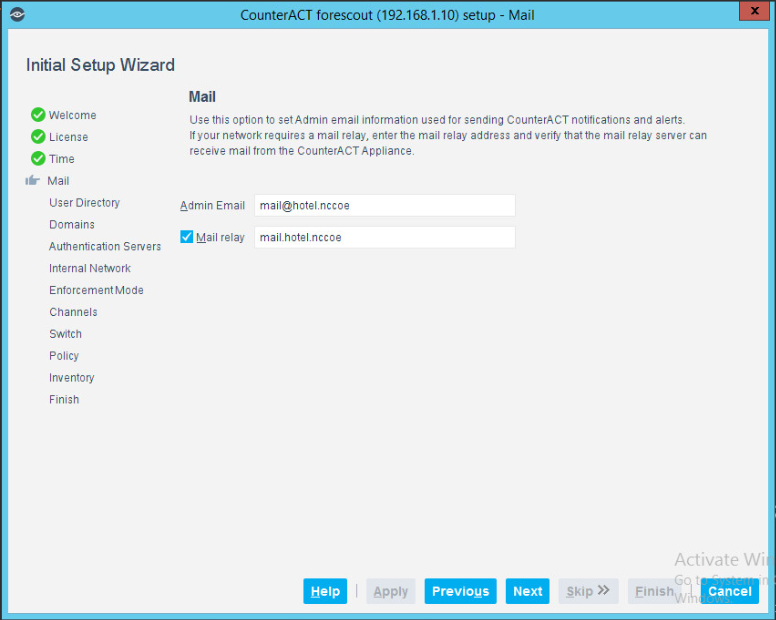Jump to the Enforcement Mode step

tap(97, 290)
